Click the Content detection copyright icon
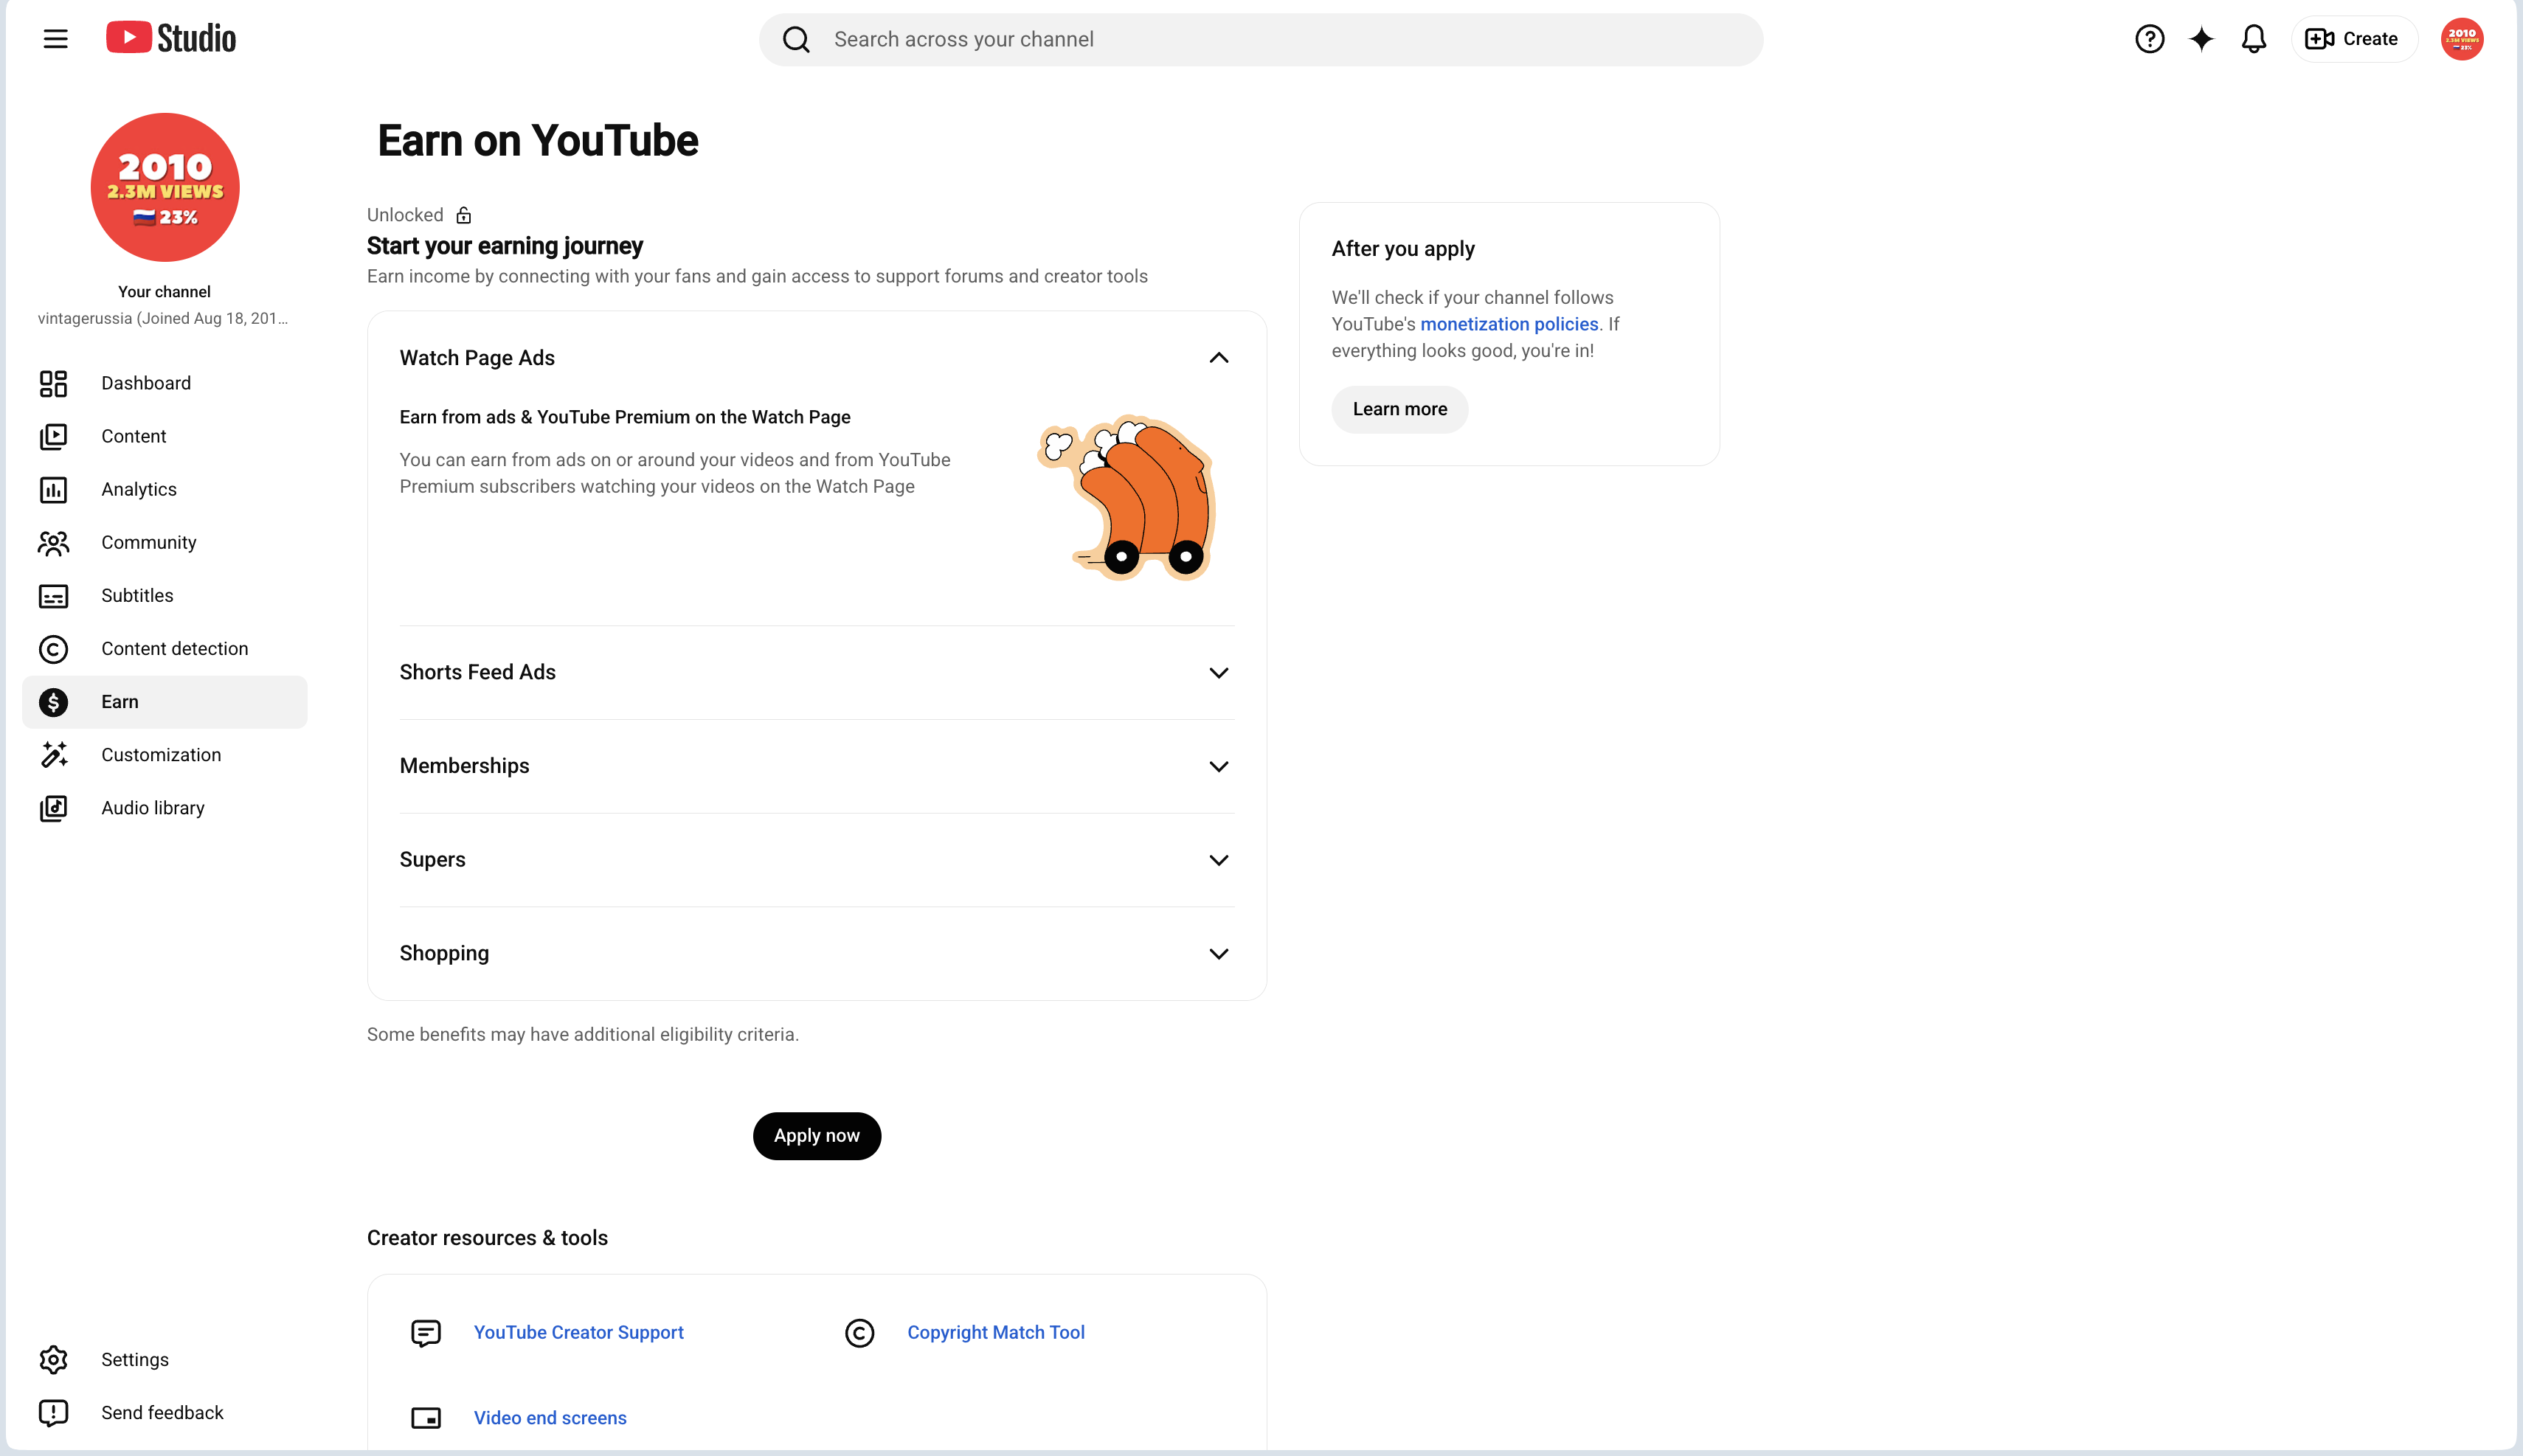This screenshot has width=2523, height=1456. point(53,649)
